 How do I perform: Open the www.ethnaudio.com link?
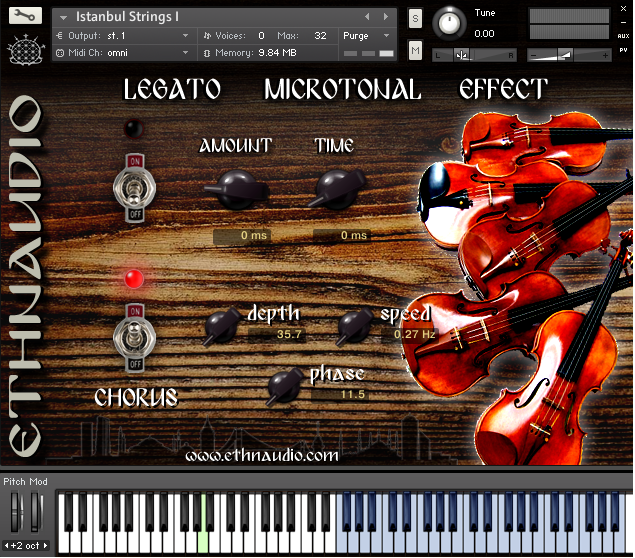pos(262,456)
